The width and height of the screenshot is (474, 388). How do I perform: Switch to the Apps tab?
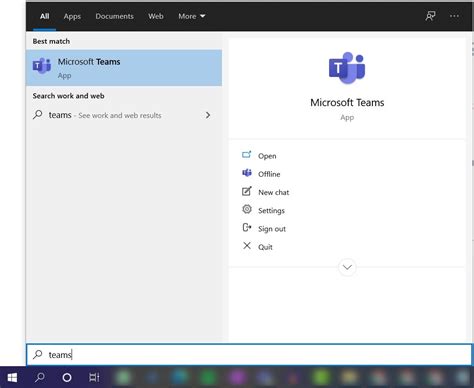coord(72,16)
